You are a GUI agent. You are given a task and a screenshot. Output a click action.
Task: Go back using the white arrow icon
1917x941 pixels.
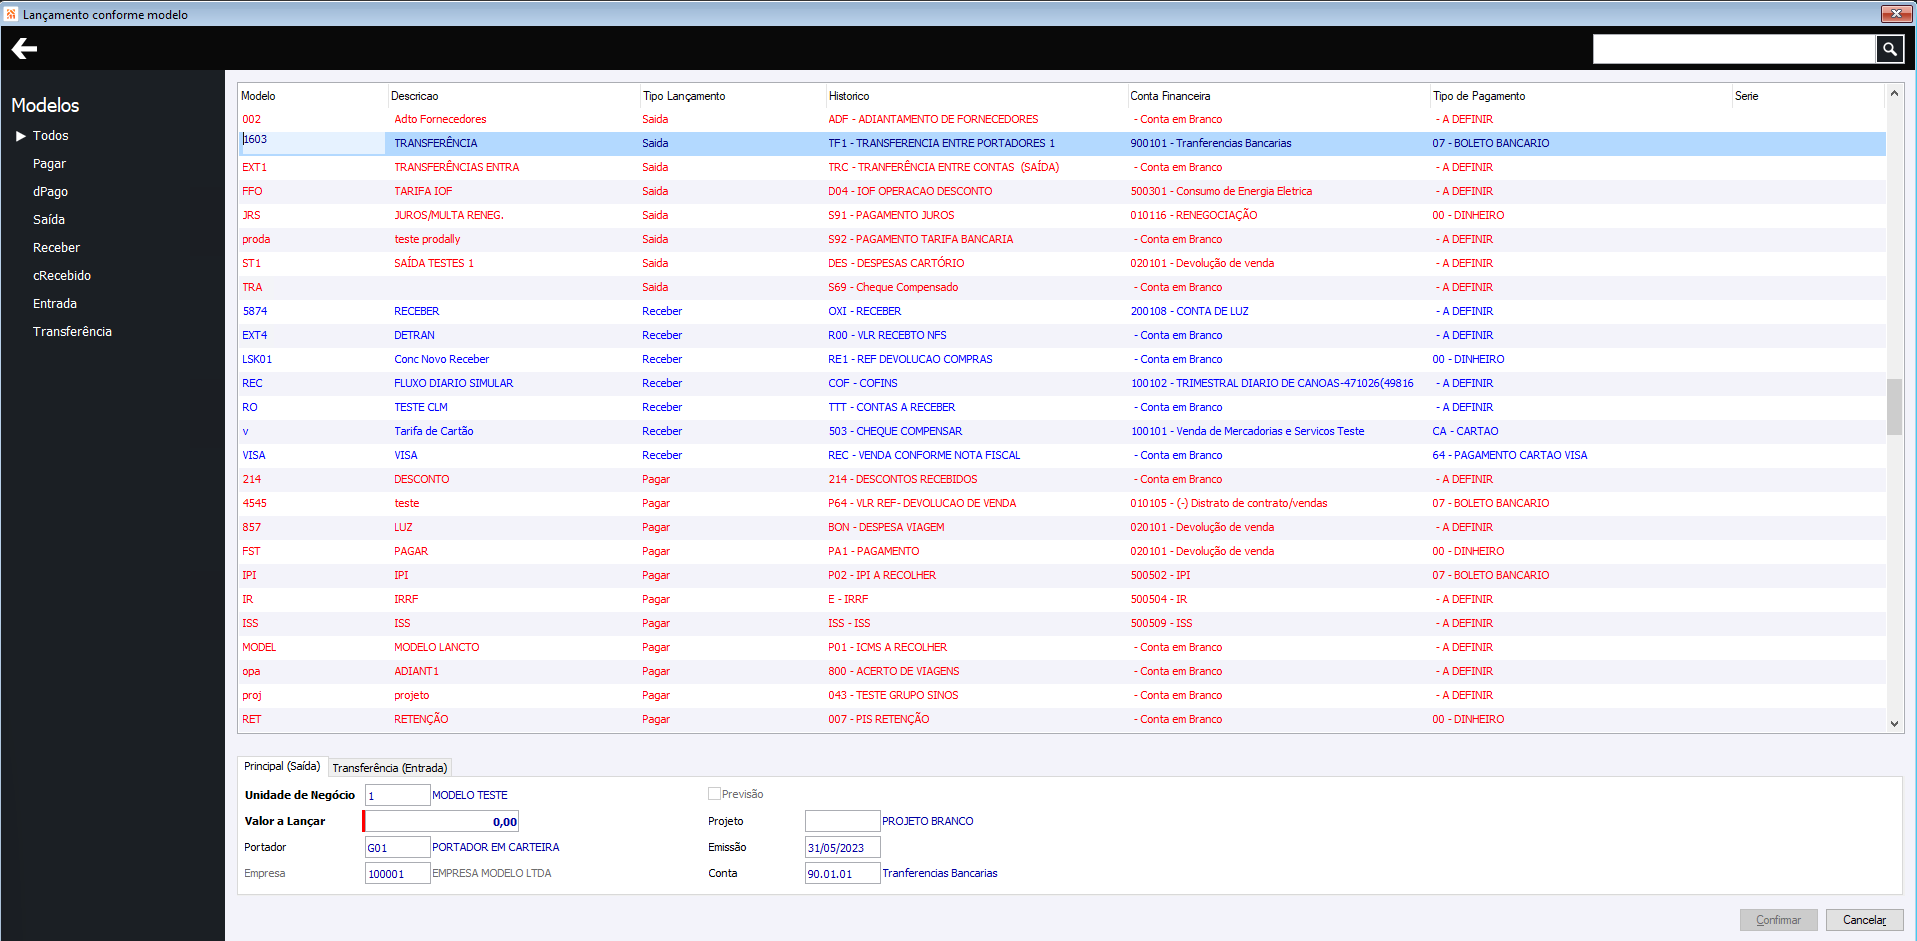(25, 48)
